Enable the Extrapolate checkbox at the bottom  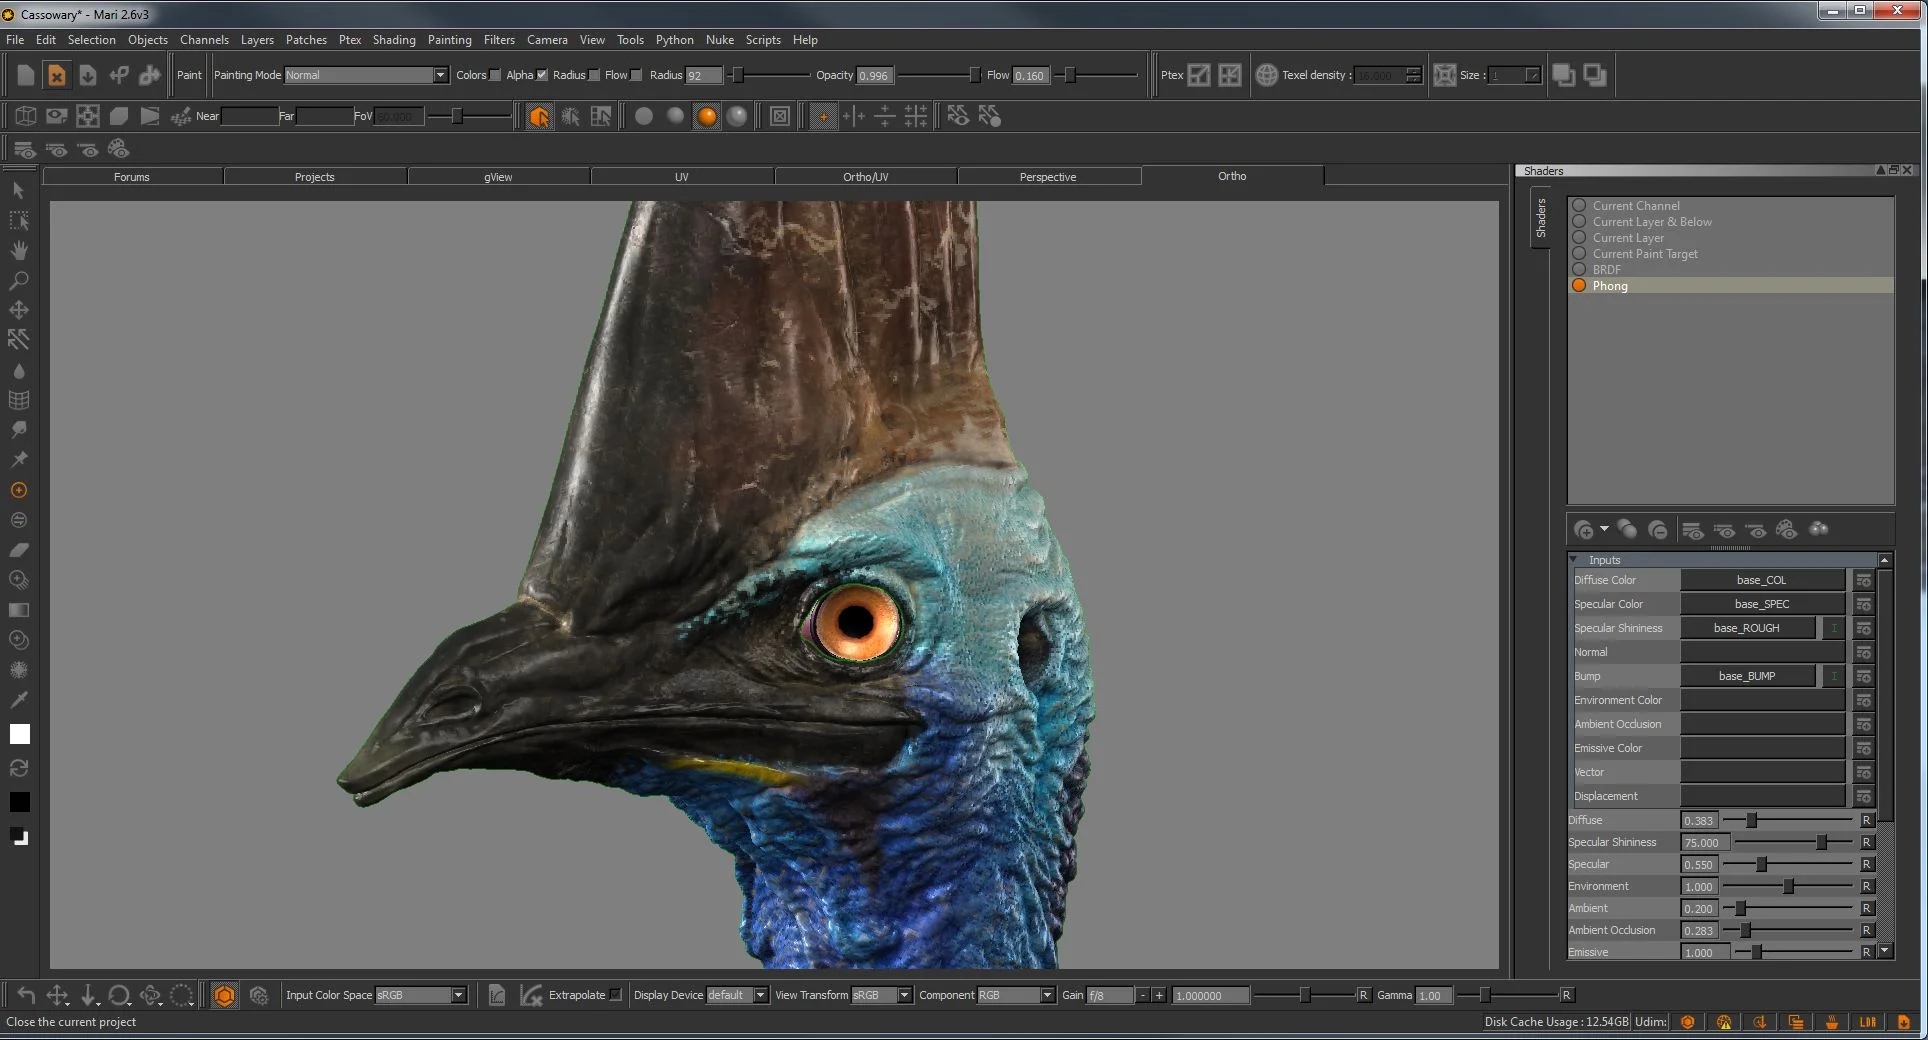pos(614,995)
